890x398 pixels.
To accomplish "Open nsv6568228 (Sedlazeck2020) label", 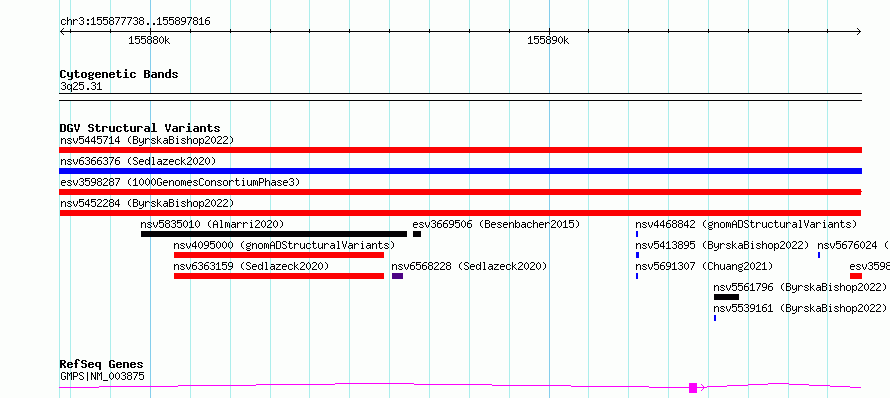I will point(469,266).
